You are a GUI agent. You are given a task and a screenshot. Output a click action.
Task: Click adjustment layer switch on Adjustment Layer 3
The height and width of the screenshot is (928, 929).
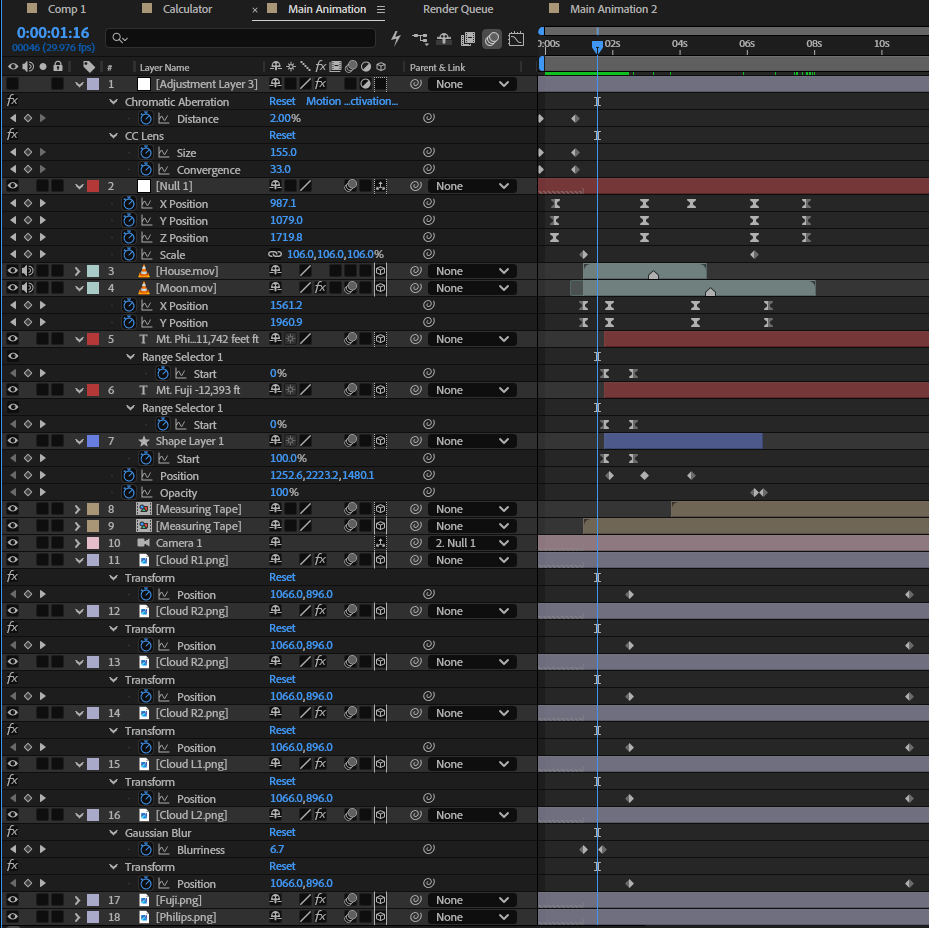click(366, 84)
